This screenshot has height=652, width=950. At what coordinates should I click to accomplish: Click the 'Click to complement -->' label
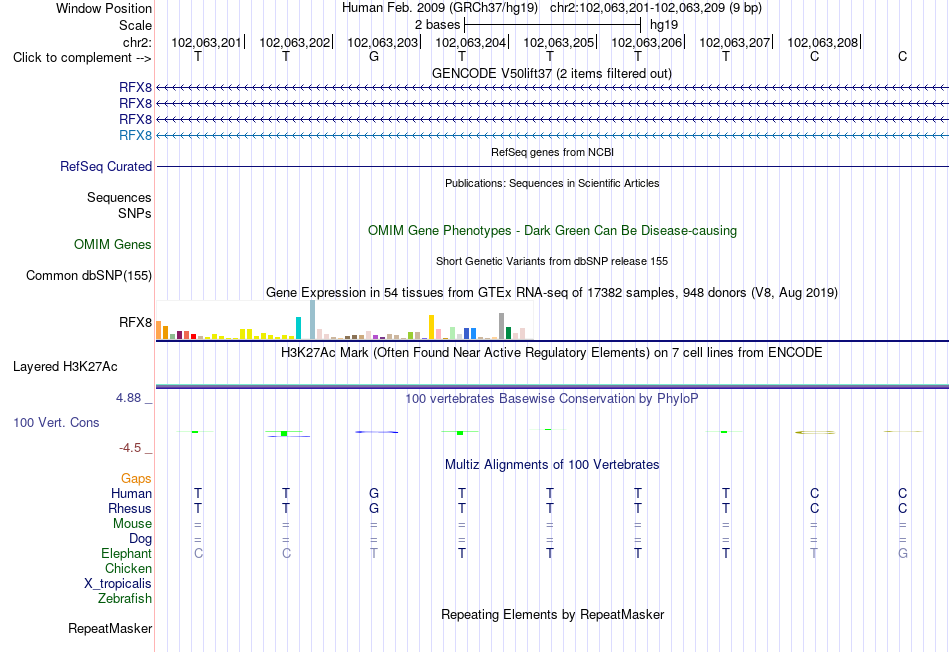[82, 58]
